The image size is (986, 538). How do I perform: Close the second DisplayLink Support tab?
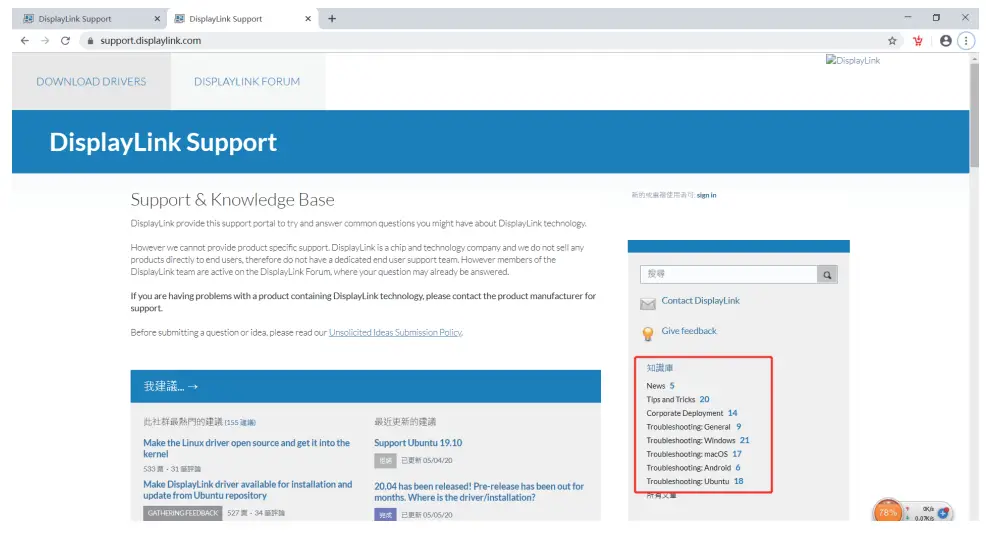point(308,19)
